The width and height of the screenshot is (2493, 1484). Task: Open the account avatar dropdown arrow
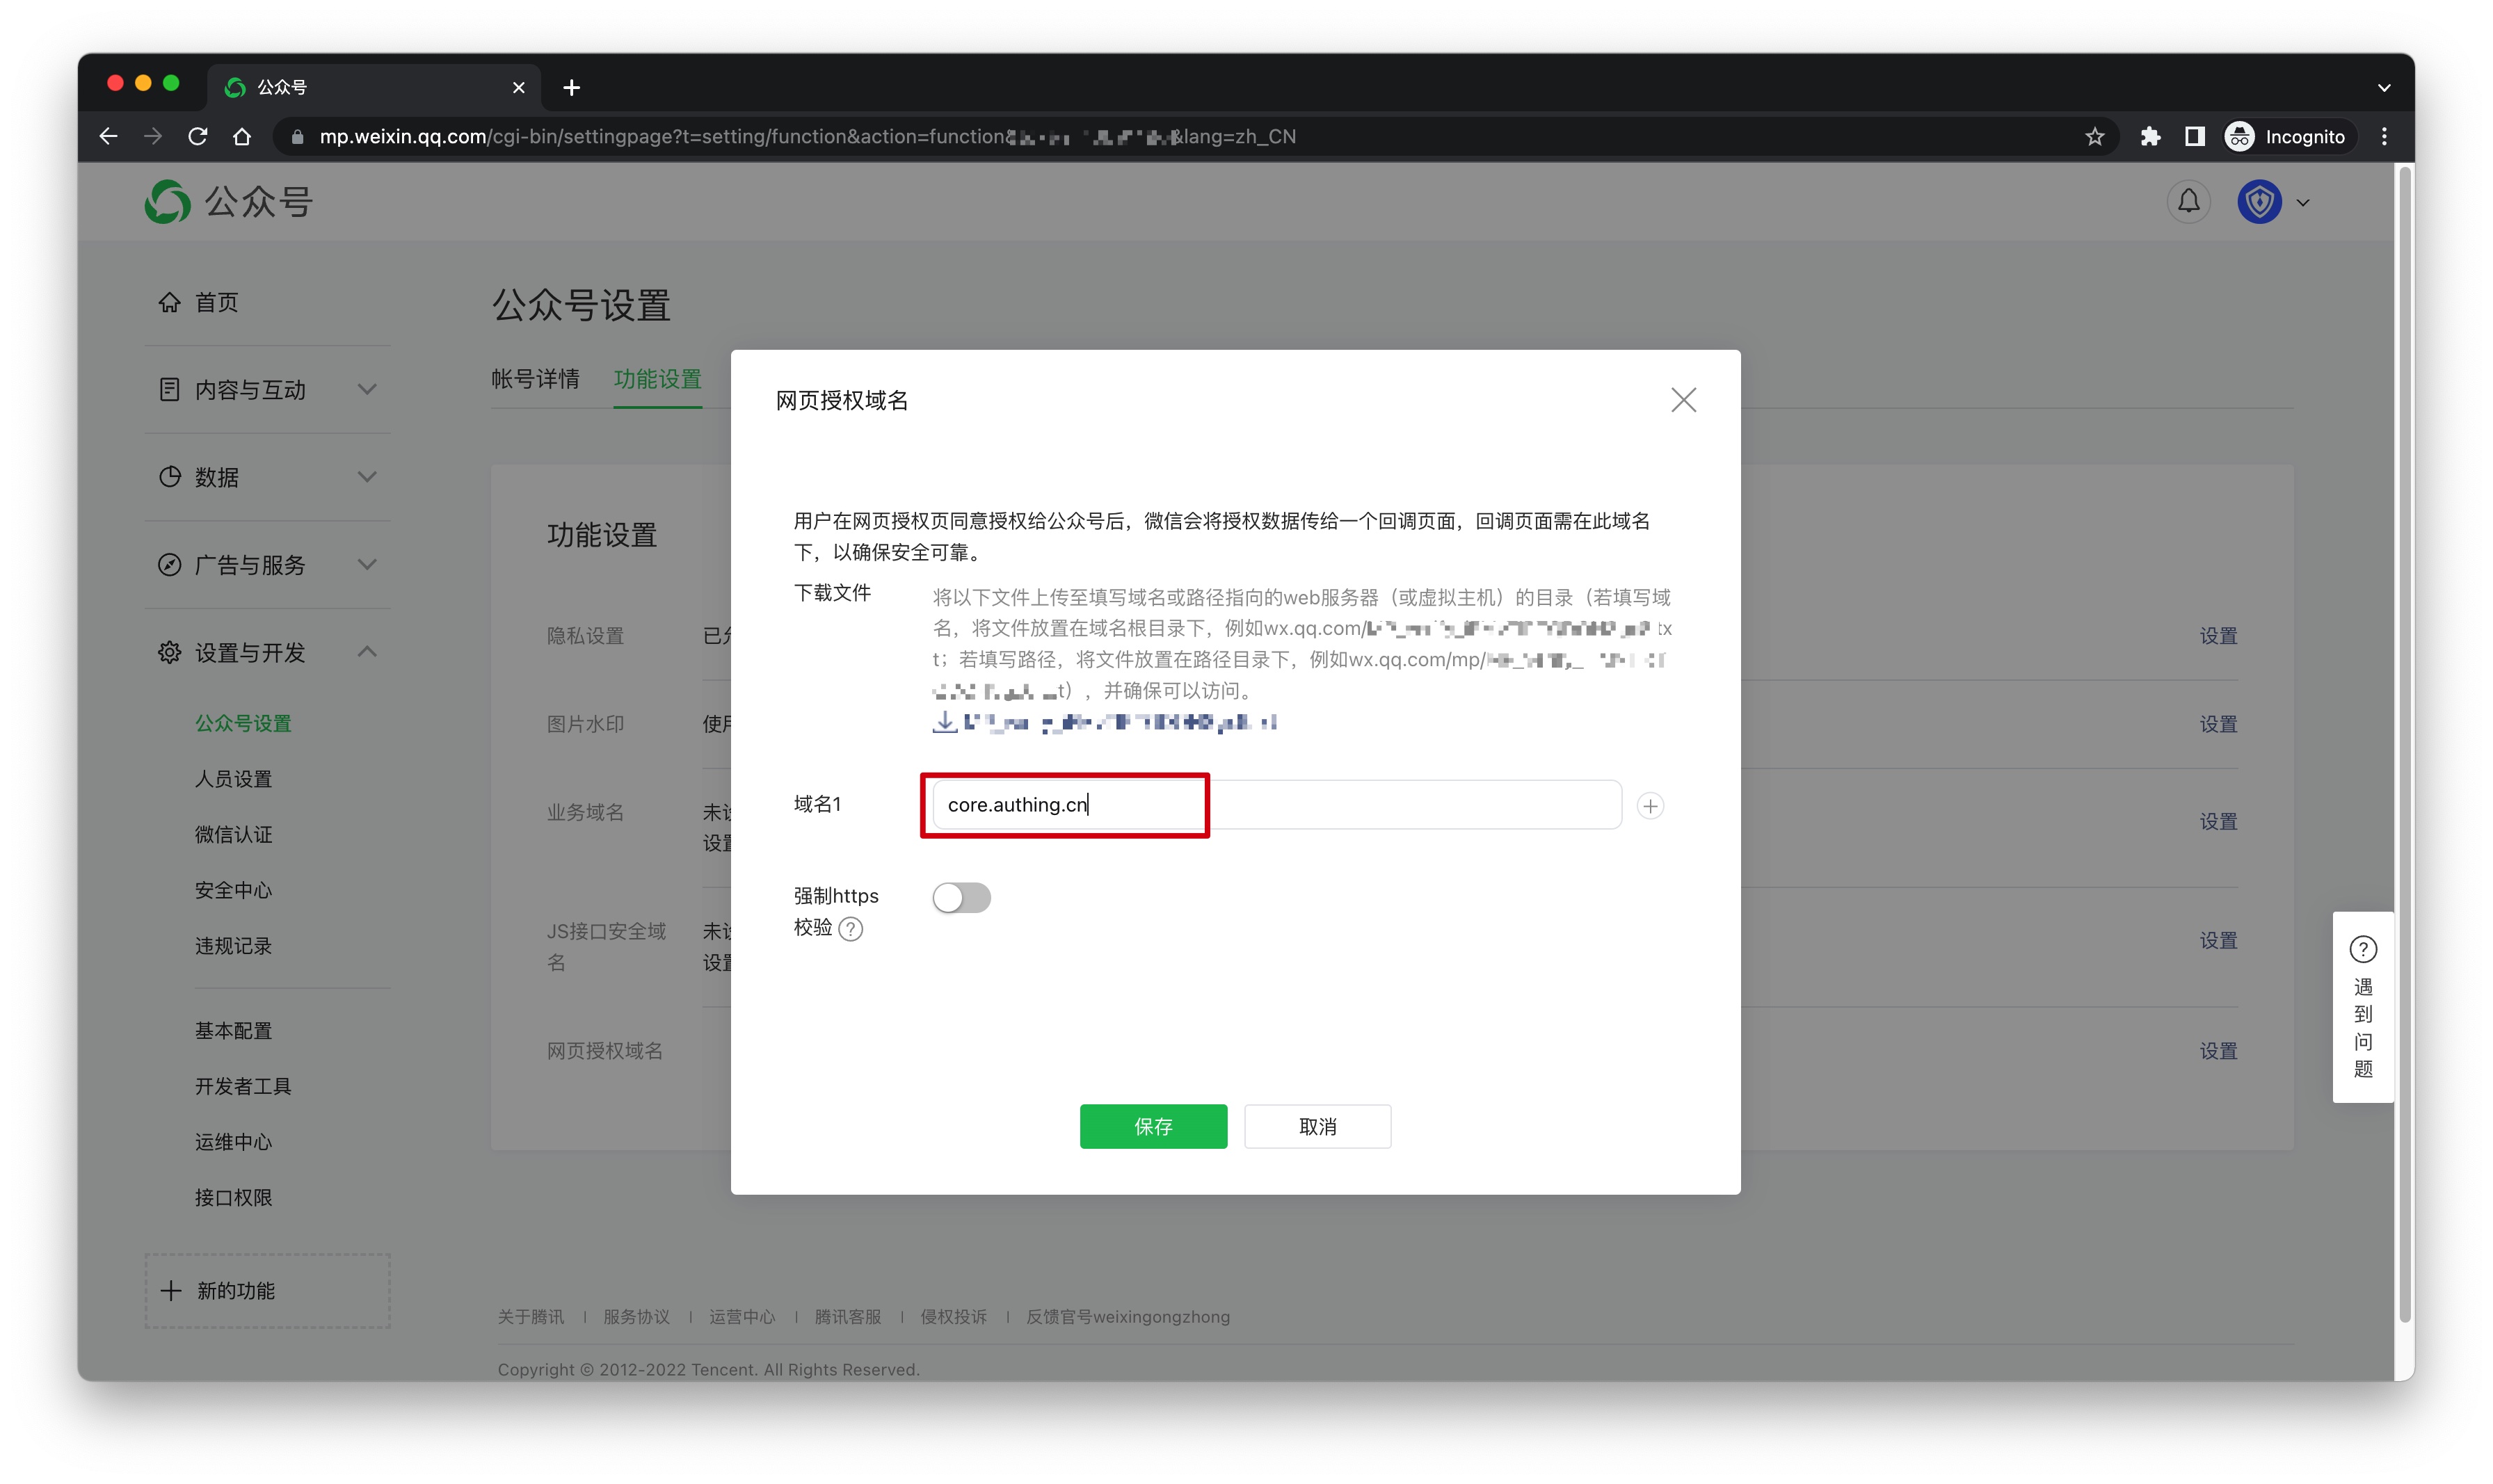point(2303,203)
